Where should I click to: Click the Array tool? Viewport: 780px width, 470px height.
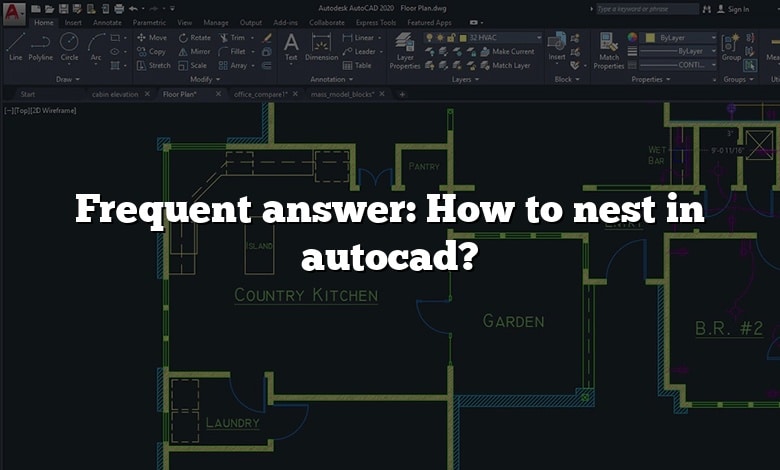233,65
